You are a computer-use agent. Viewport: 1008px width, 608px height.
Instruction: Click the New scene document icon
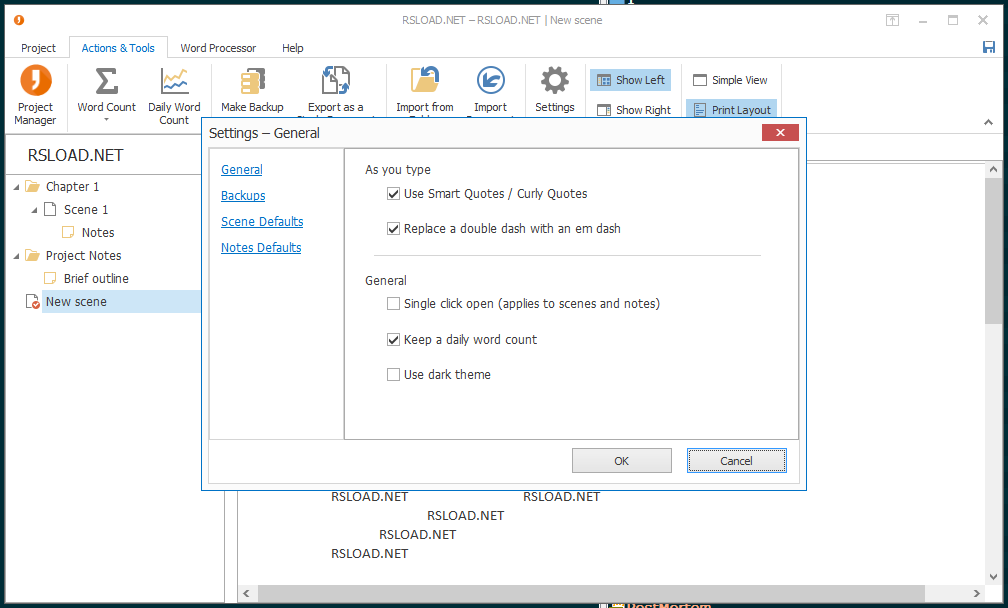pyautogui.click(x=32, y=301)
